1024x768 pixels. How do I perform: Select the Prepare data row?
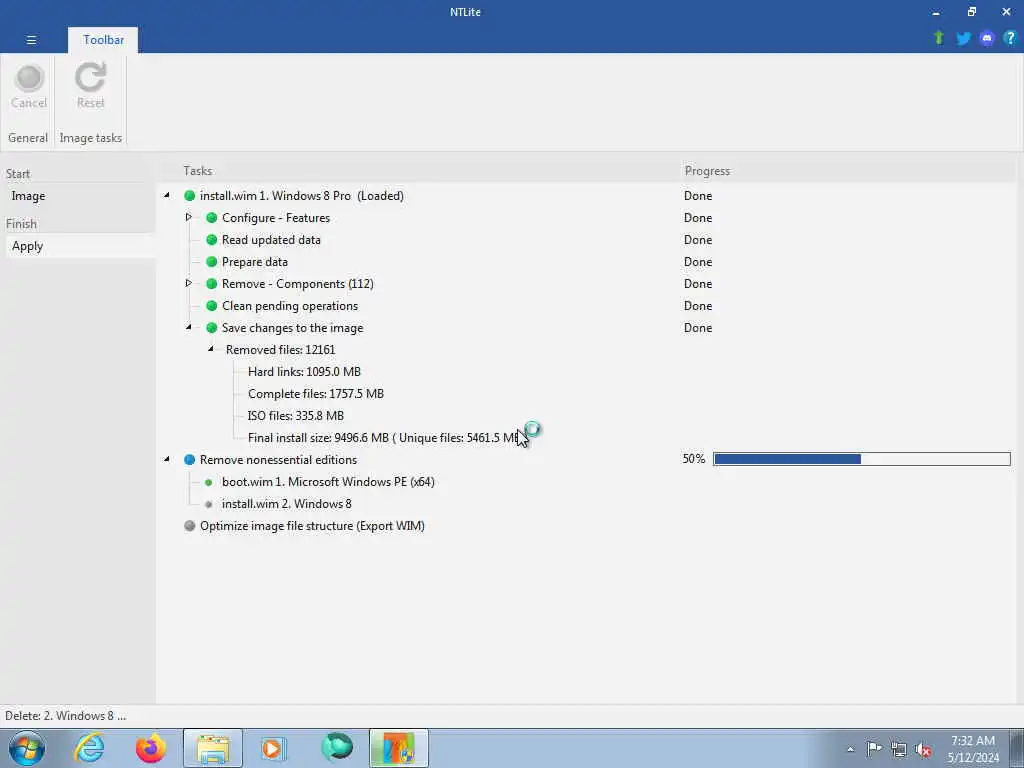tap(255, 262)
